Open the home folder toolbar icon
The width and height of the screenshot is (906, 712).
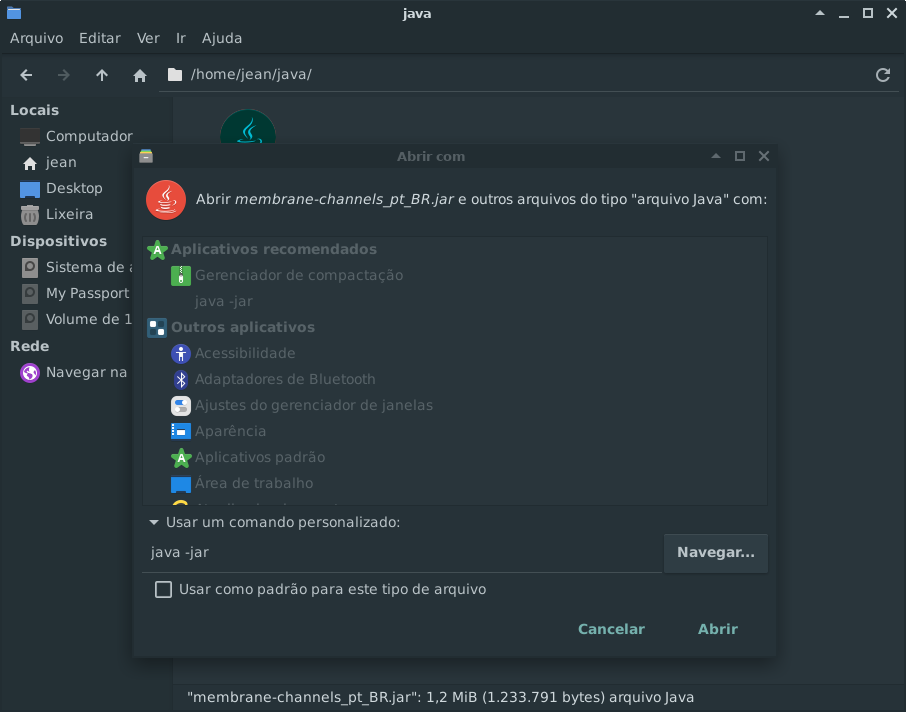click(x=140, y=75)
